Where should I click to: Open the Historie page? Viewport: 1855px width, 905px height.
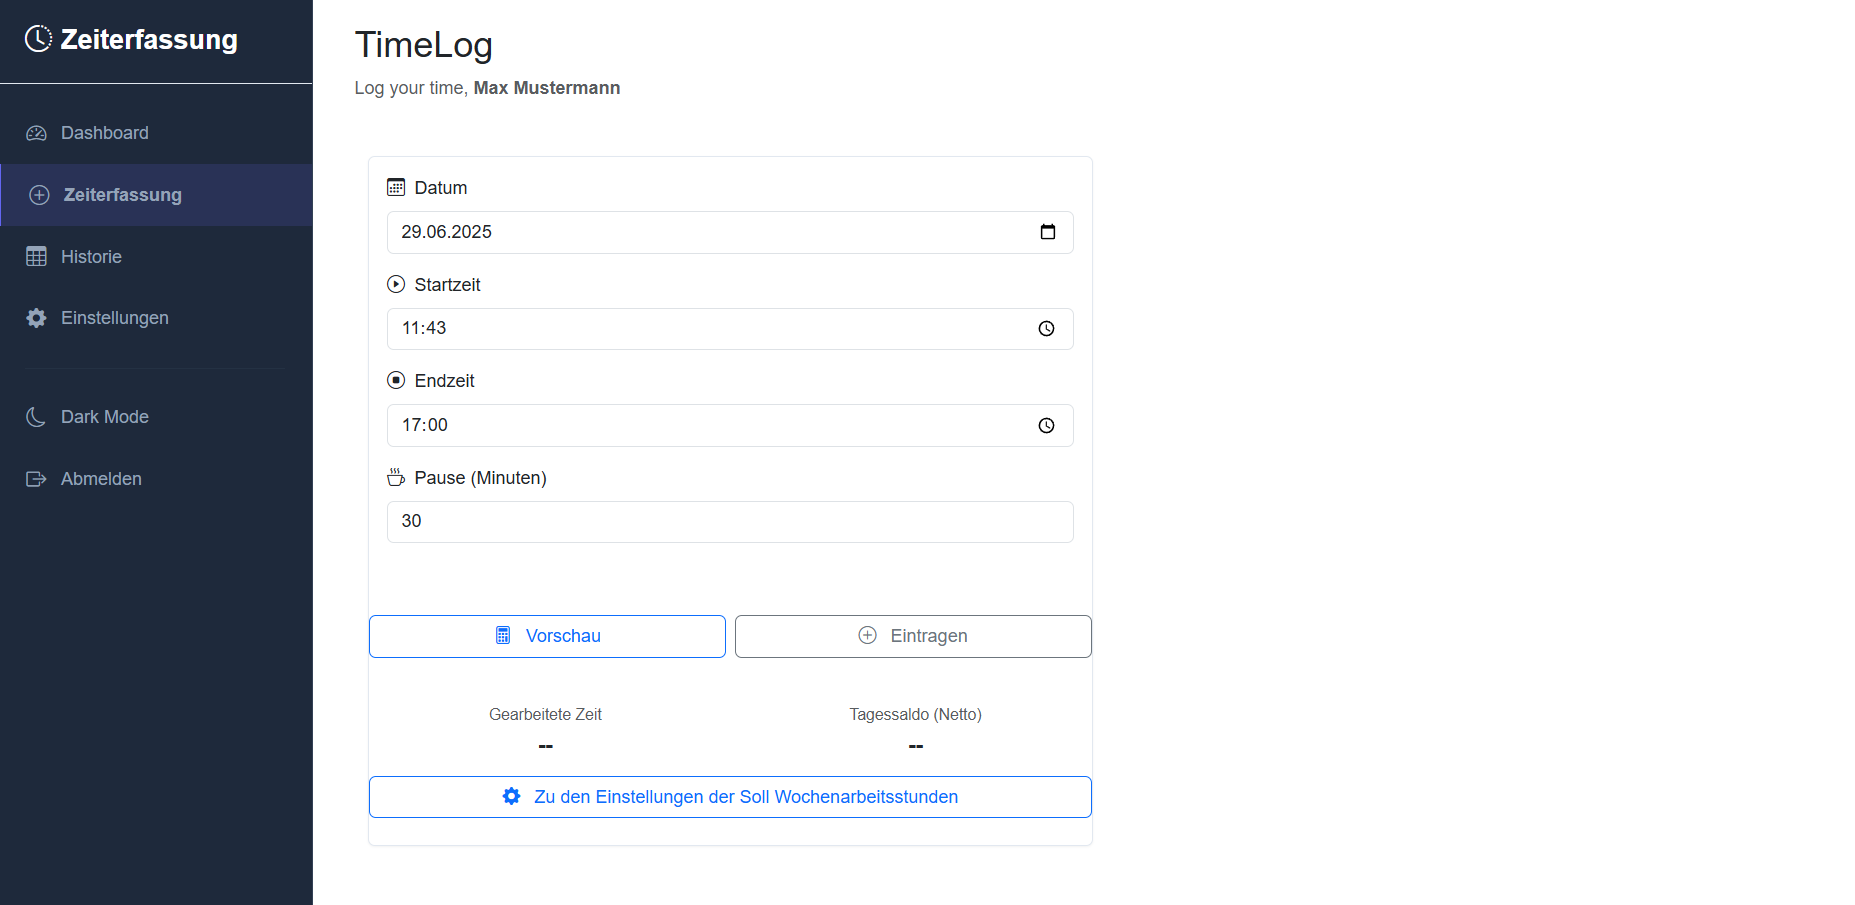click(x=90, y=256)
